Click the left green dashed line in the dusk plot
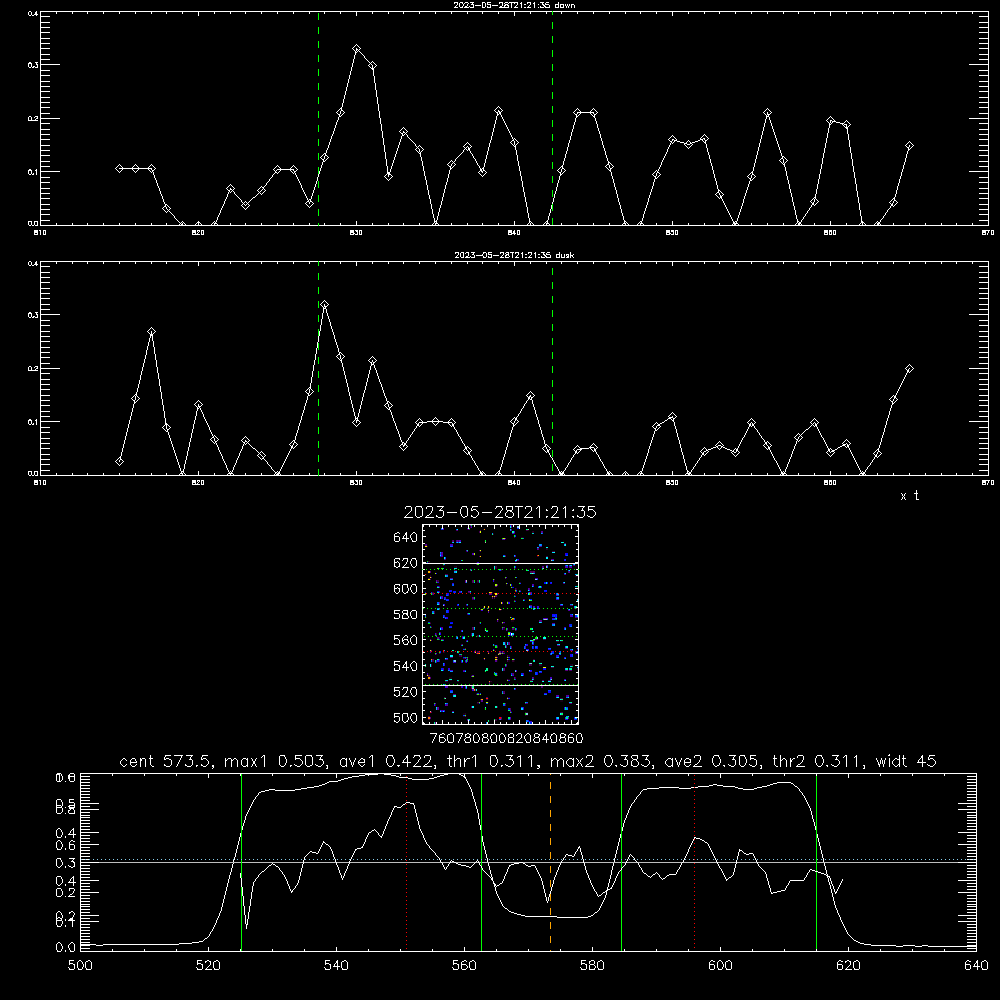 coord(318,368)
